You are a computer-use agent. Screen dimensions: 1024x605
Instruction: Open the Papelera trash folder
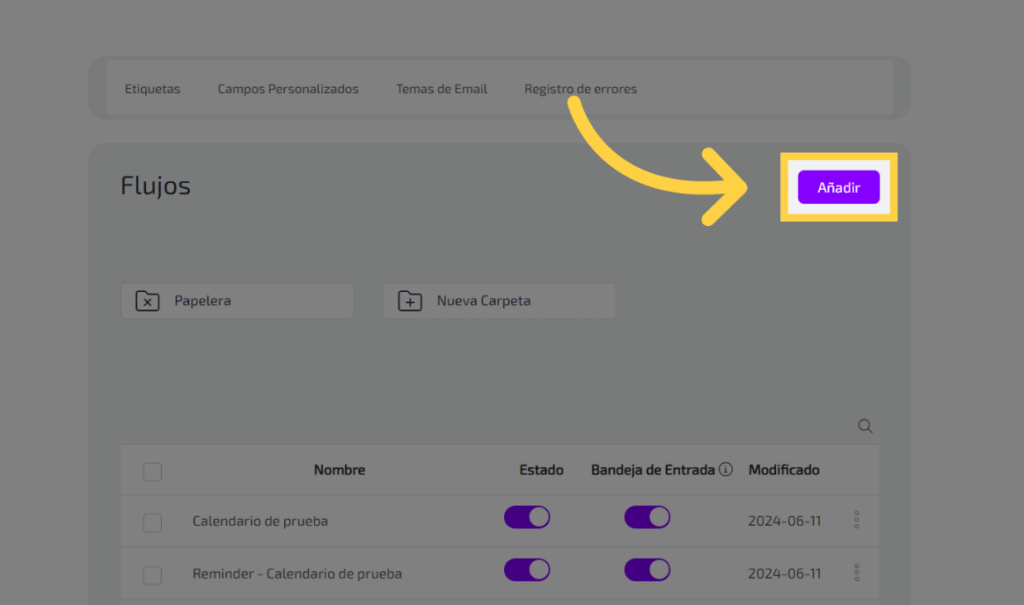pyautogui.click(x=237, y=301)
